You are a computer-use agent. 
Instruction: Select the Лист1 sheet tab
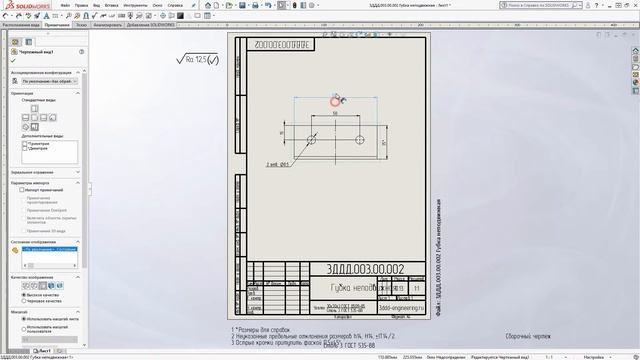[42, 351]
